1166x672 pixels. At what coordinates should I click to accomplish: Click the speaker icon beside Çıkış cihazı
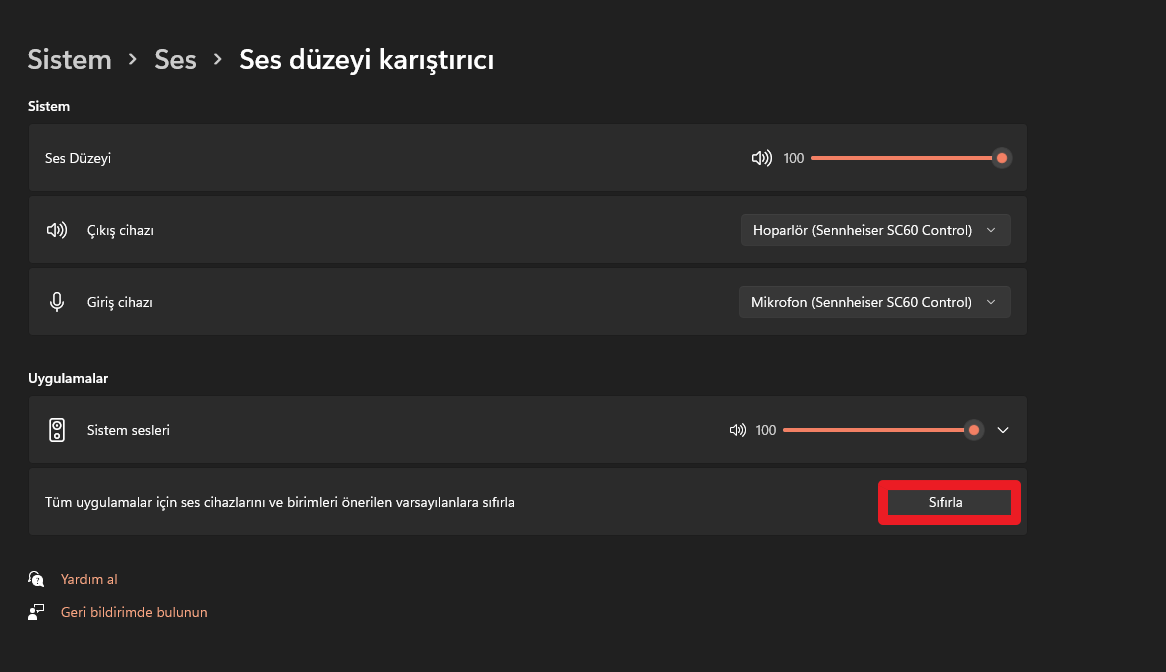[x=57, y=230]
